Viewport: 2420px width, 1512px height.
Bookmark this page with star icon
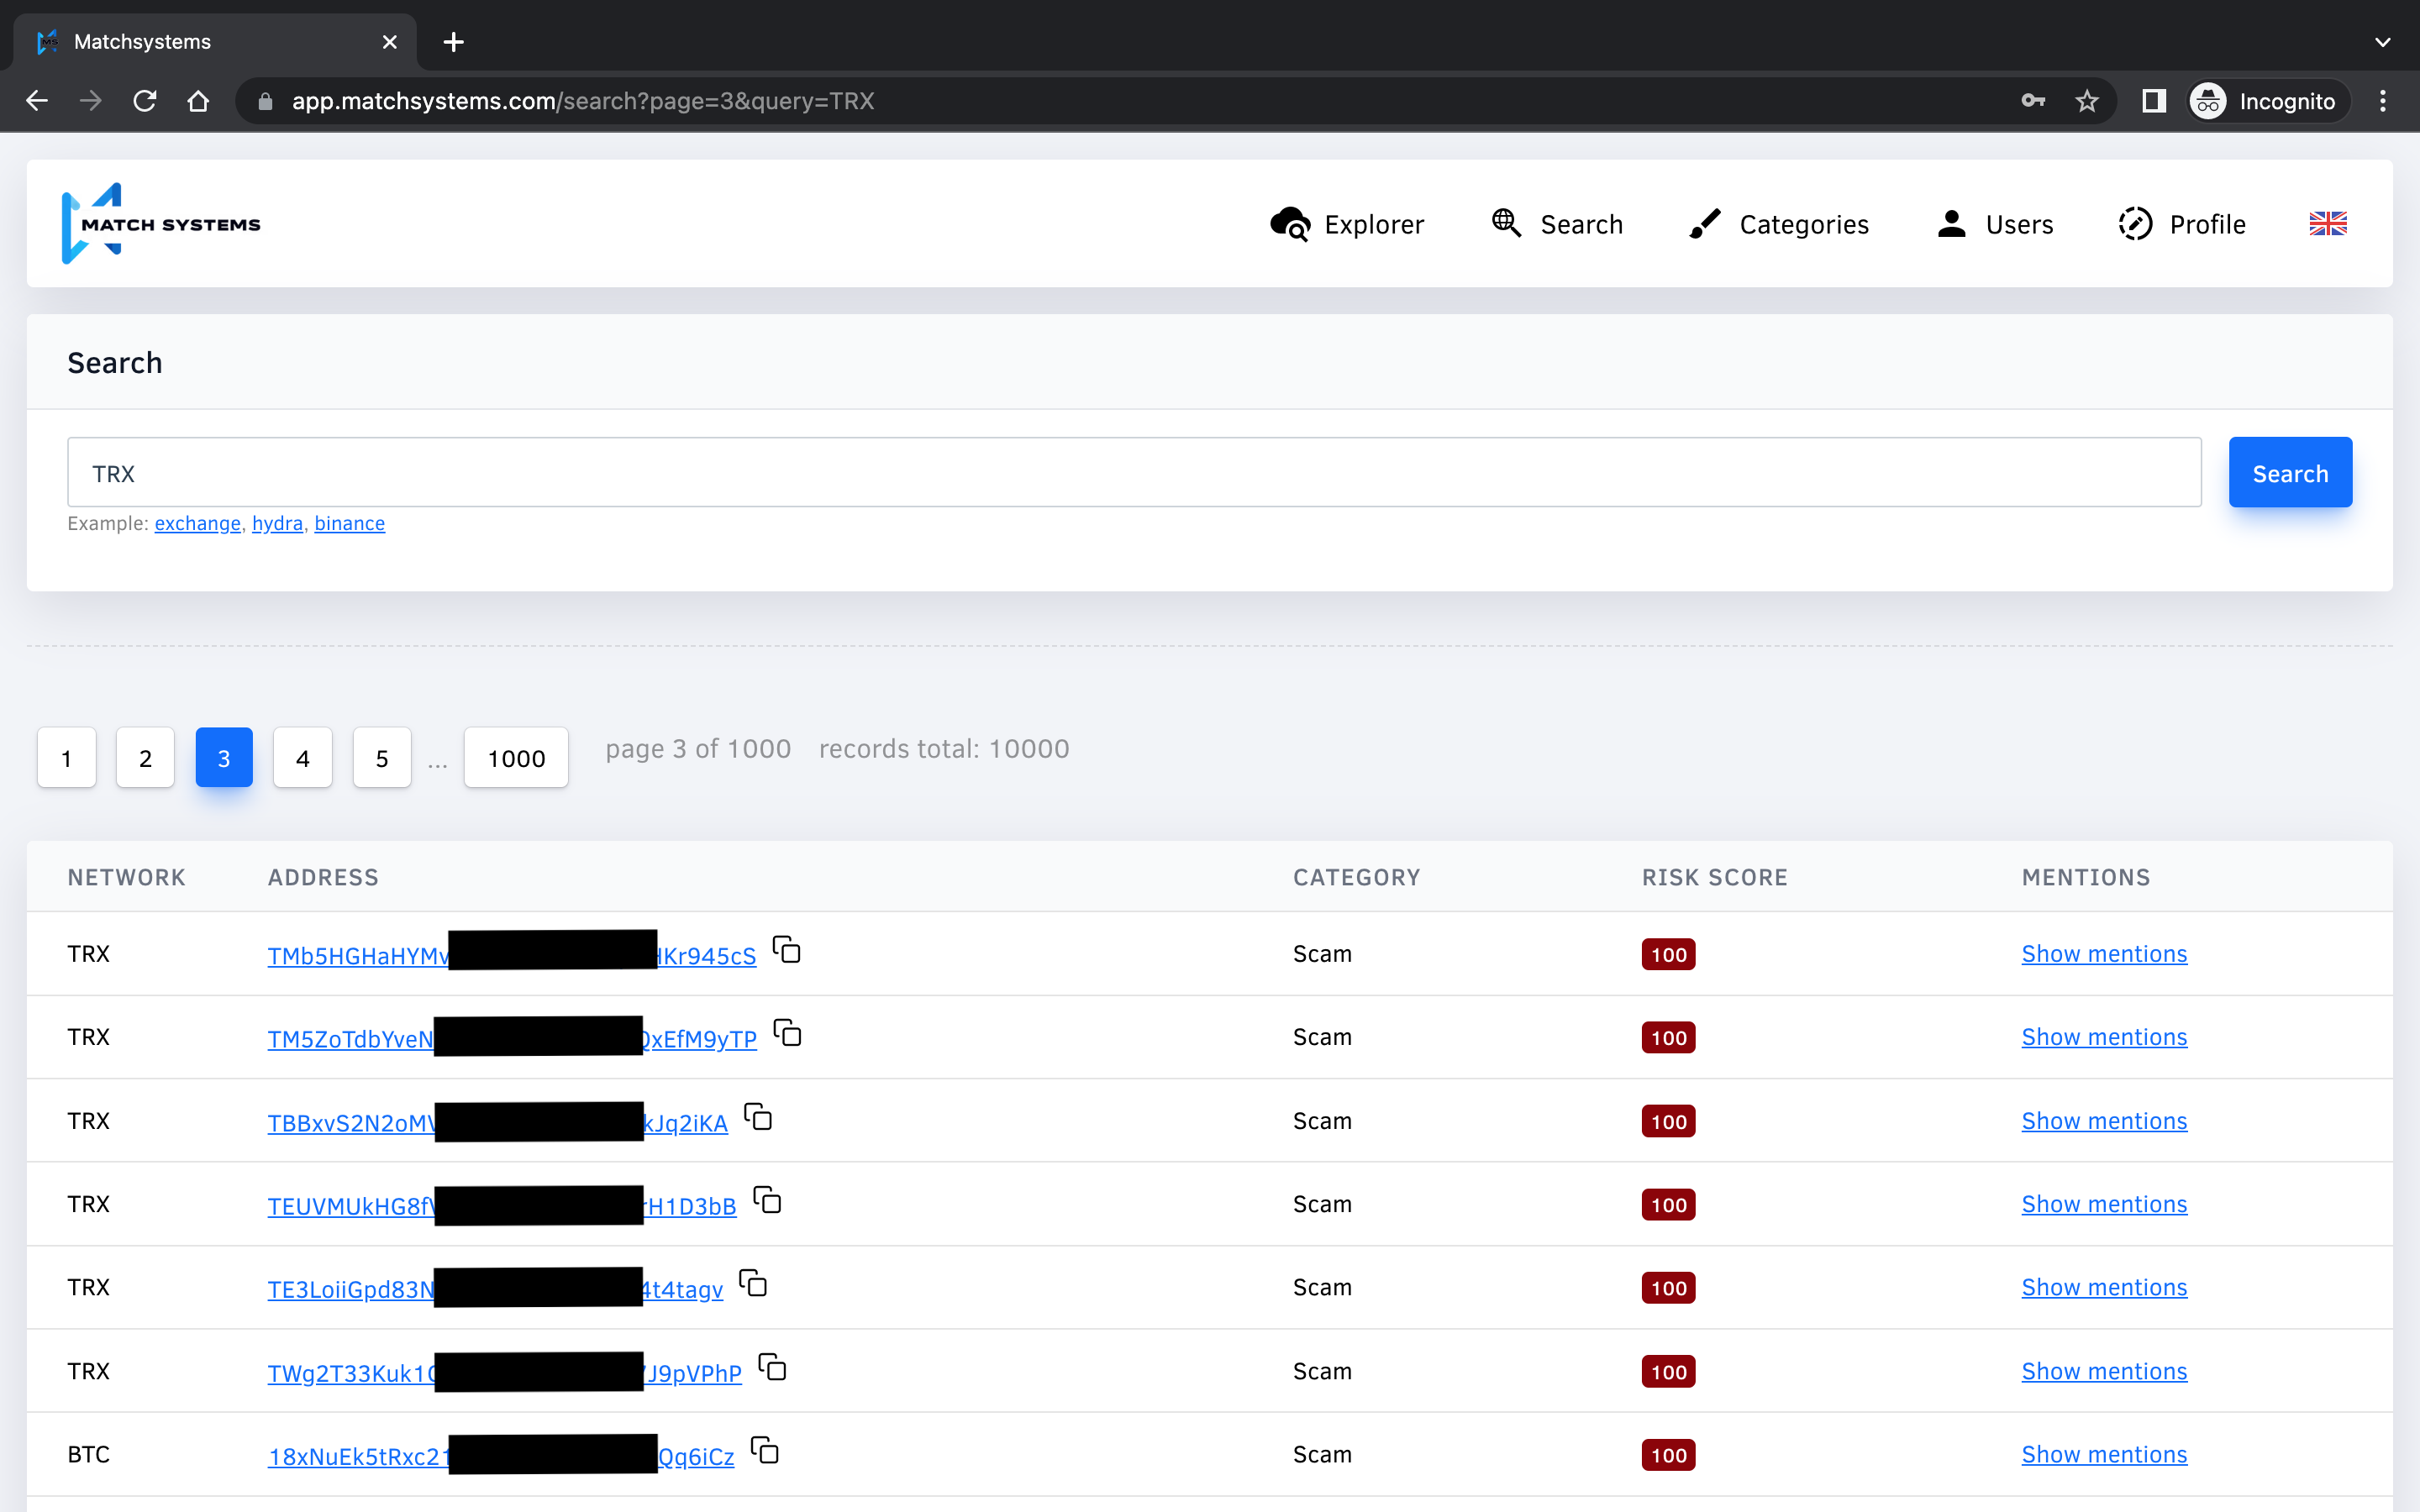click(x=2086, y=101)
